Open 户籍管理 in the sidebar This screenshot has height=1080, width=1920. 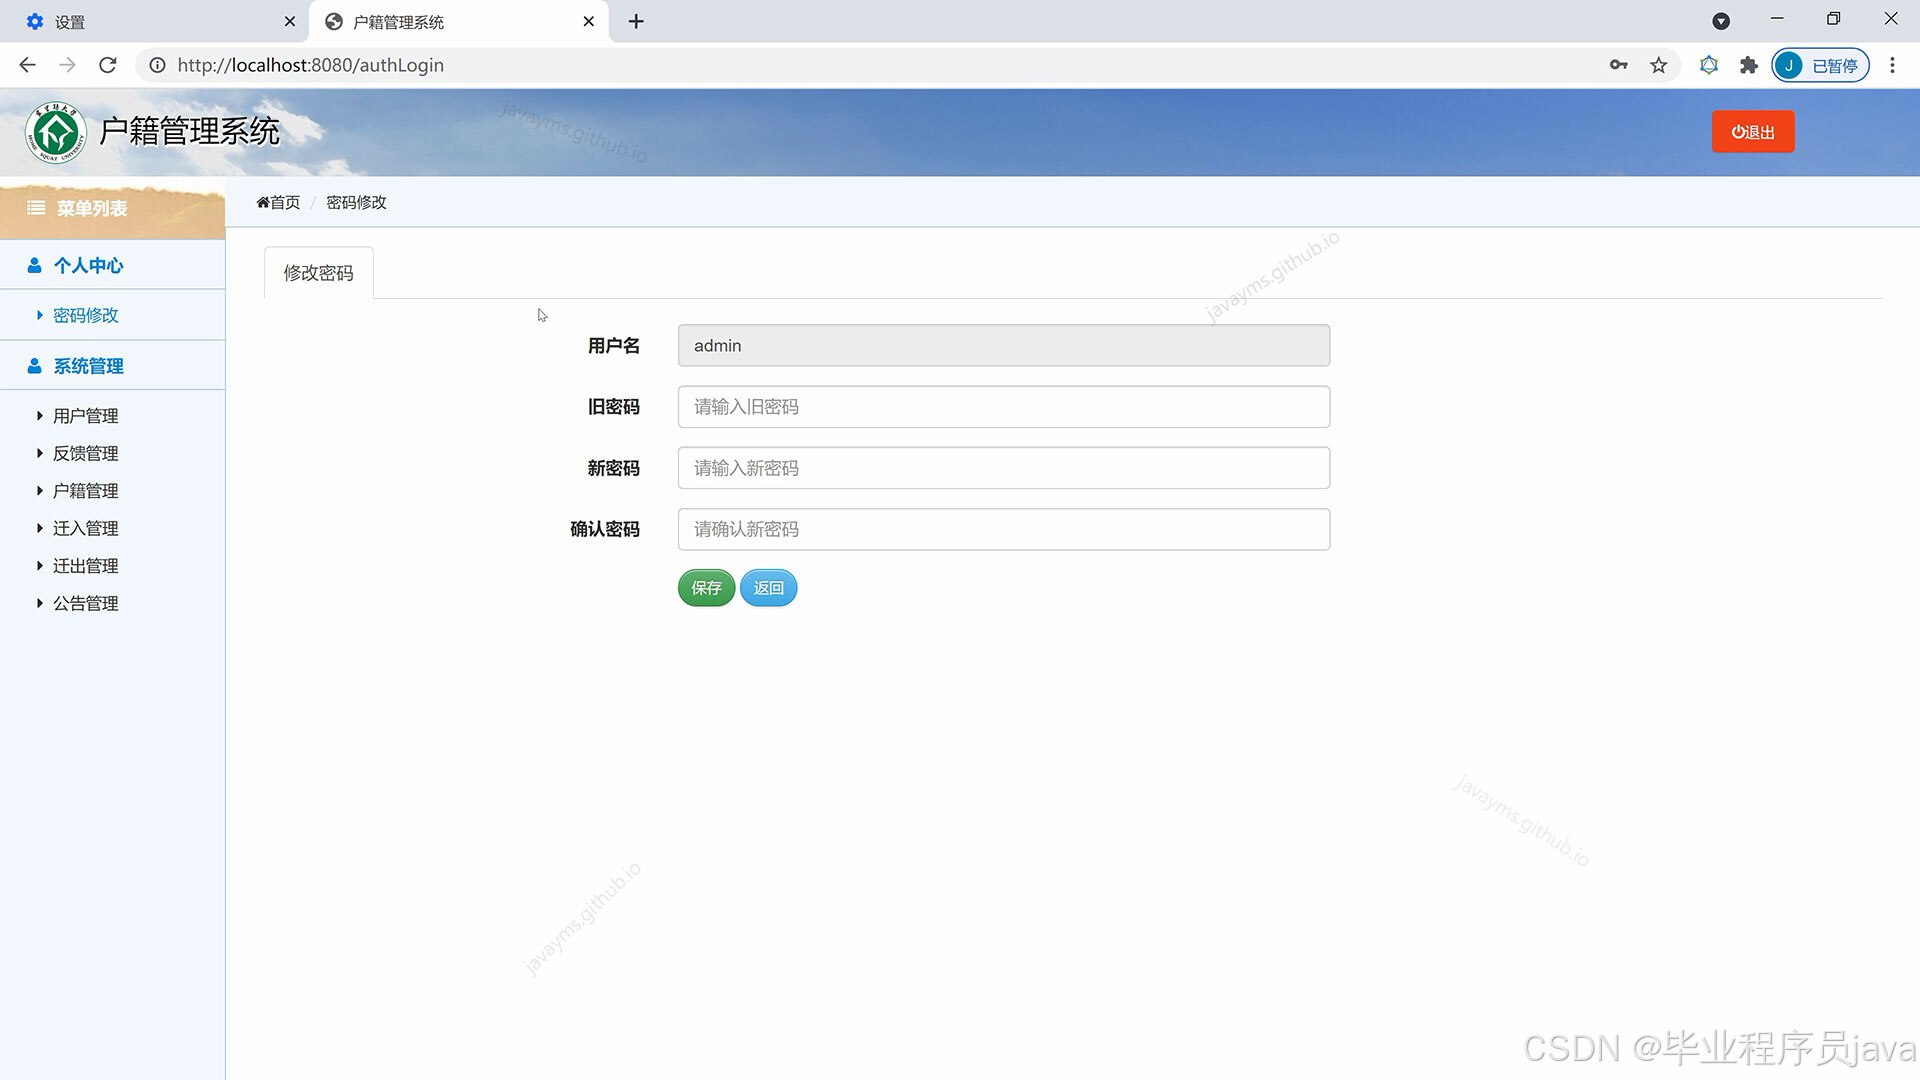(x=85, y=491)
